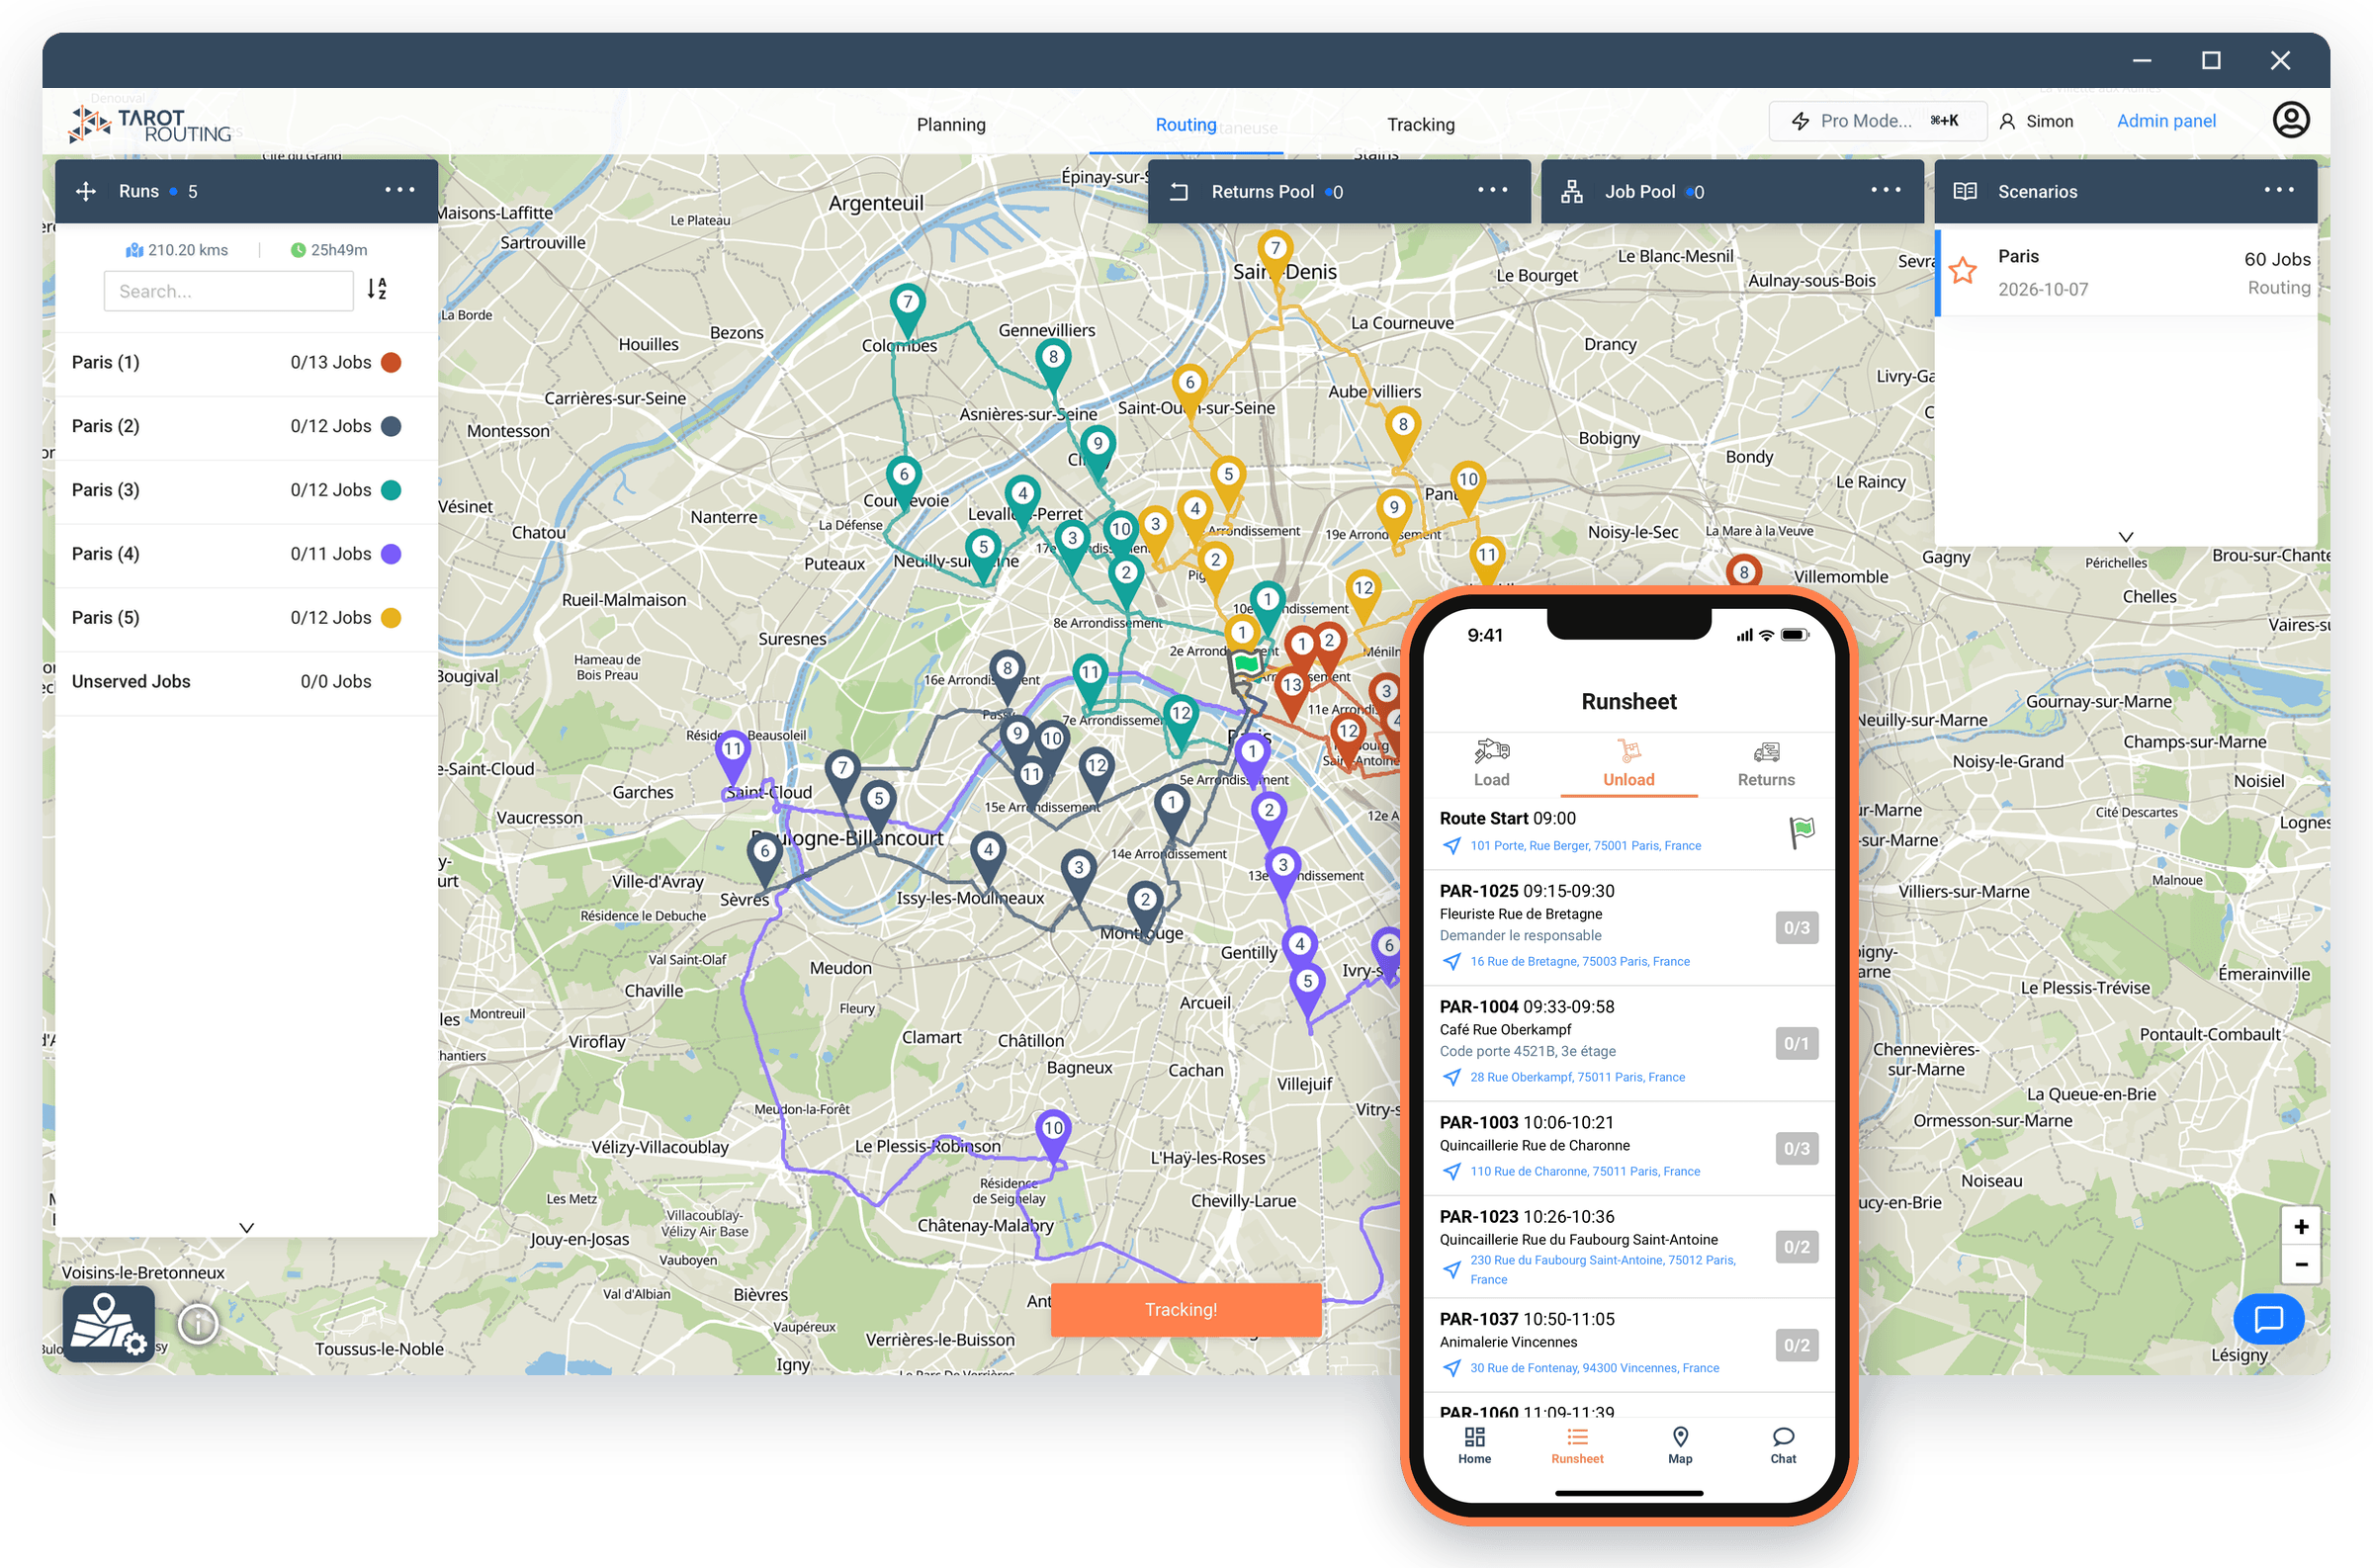Viewport: 2373px width, 1568px height.
Task: Click Paris (4) purple color dot
Action: [391, 554]
